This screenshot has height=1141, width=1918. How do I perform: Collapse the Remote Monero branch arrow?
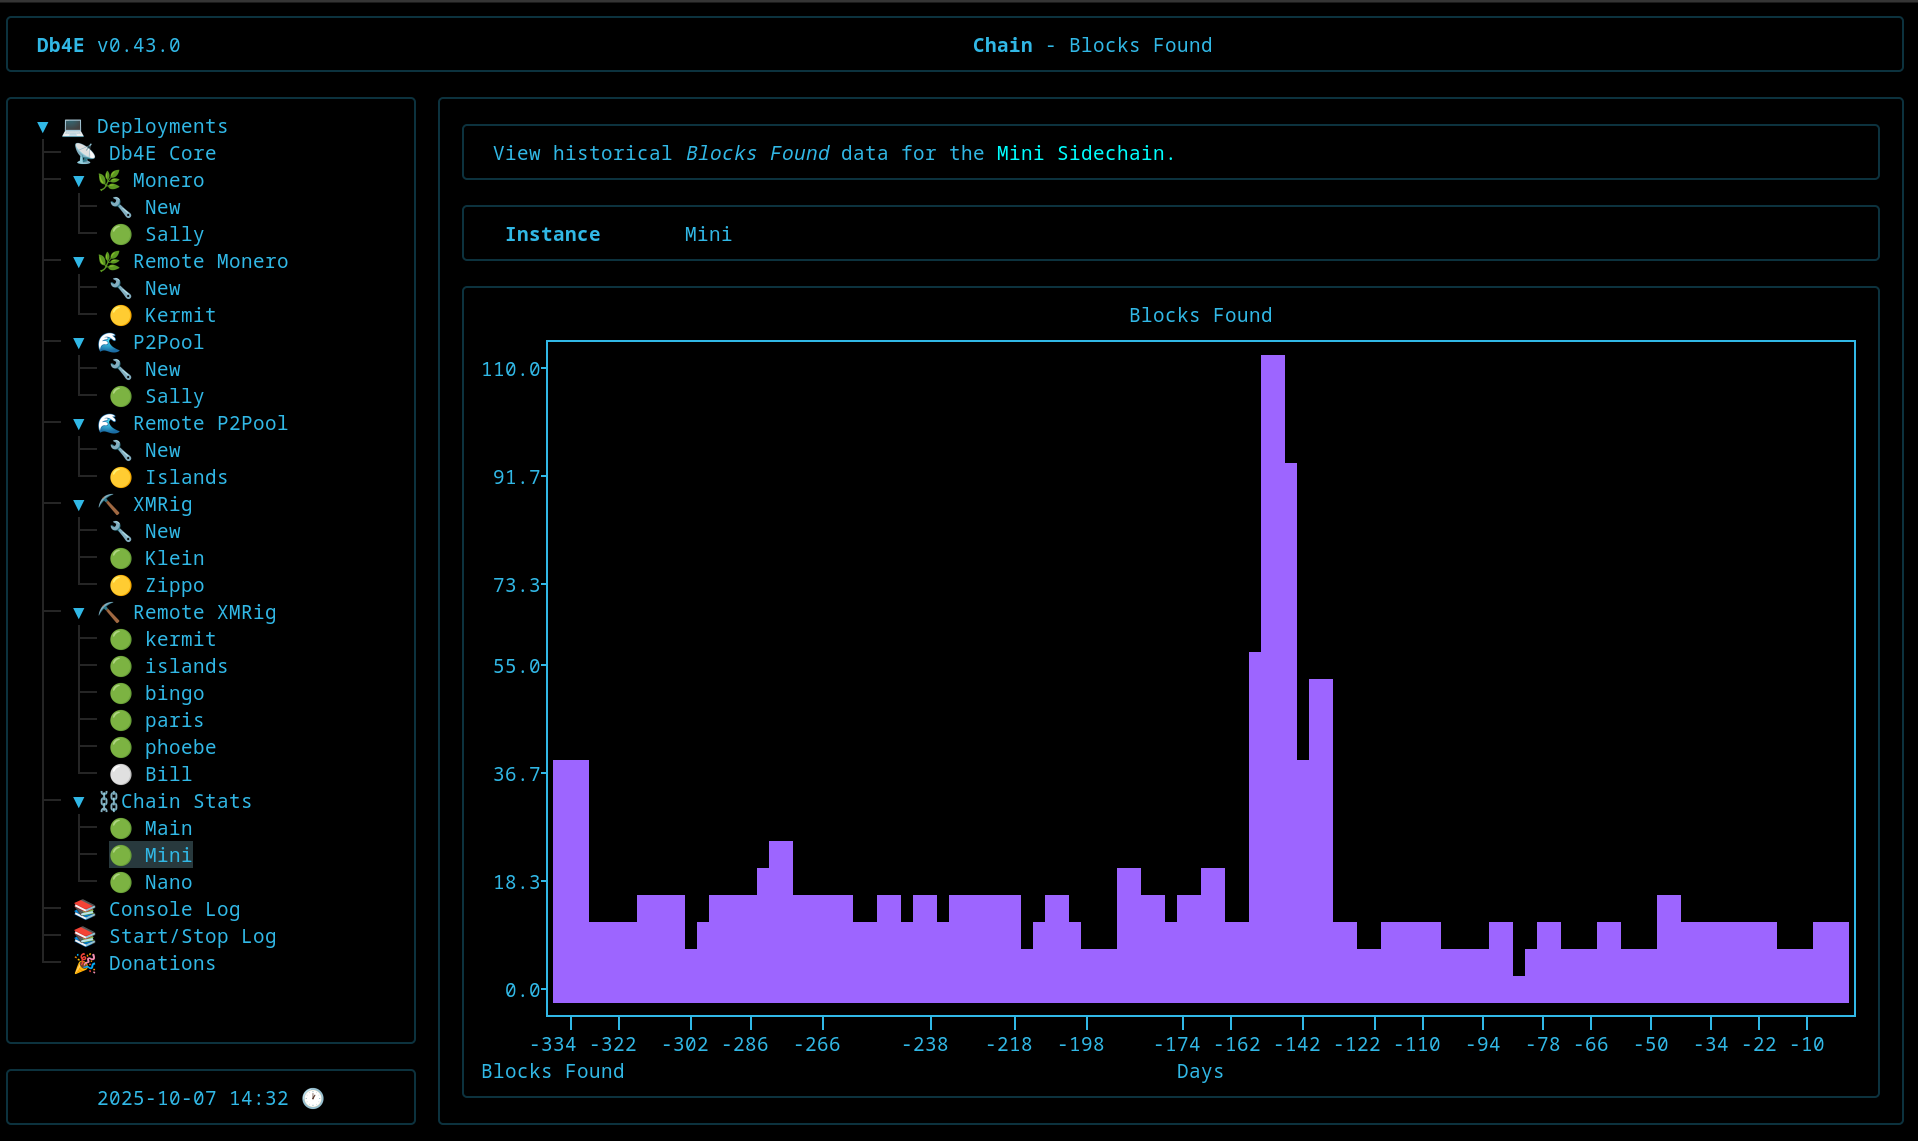coord(79,262)
